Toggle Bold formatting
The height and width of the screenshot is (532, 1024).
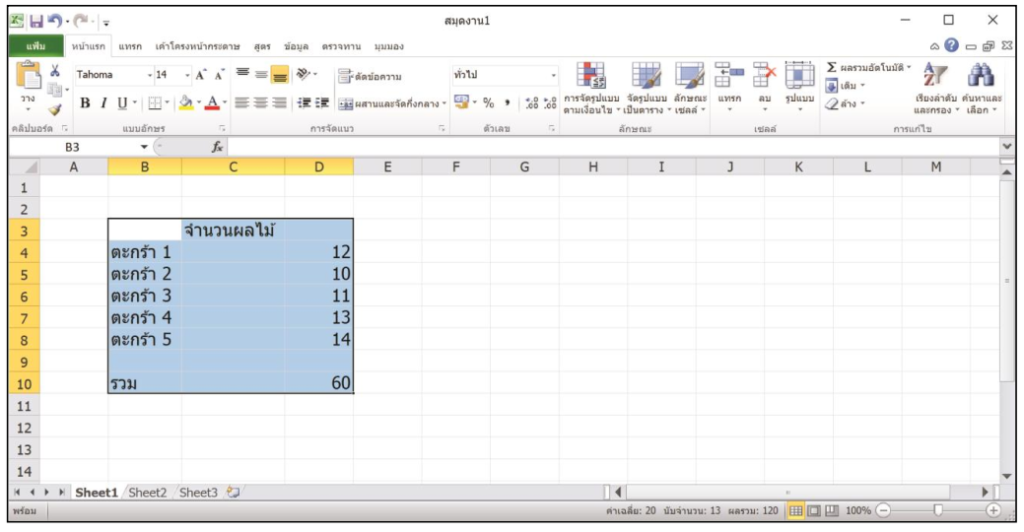86,102
